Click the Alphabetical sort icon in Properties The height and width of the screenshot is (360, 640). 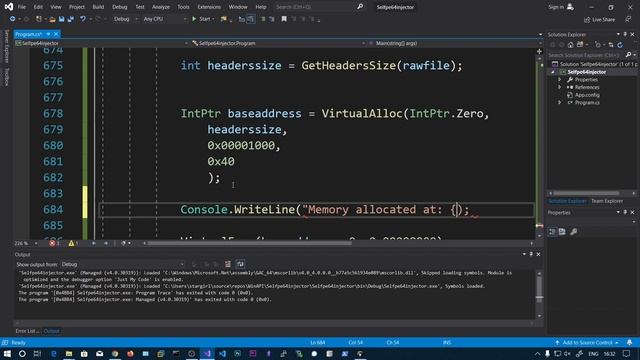click(562, 231)
